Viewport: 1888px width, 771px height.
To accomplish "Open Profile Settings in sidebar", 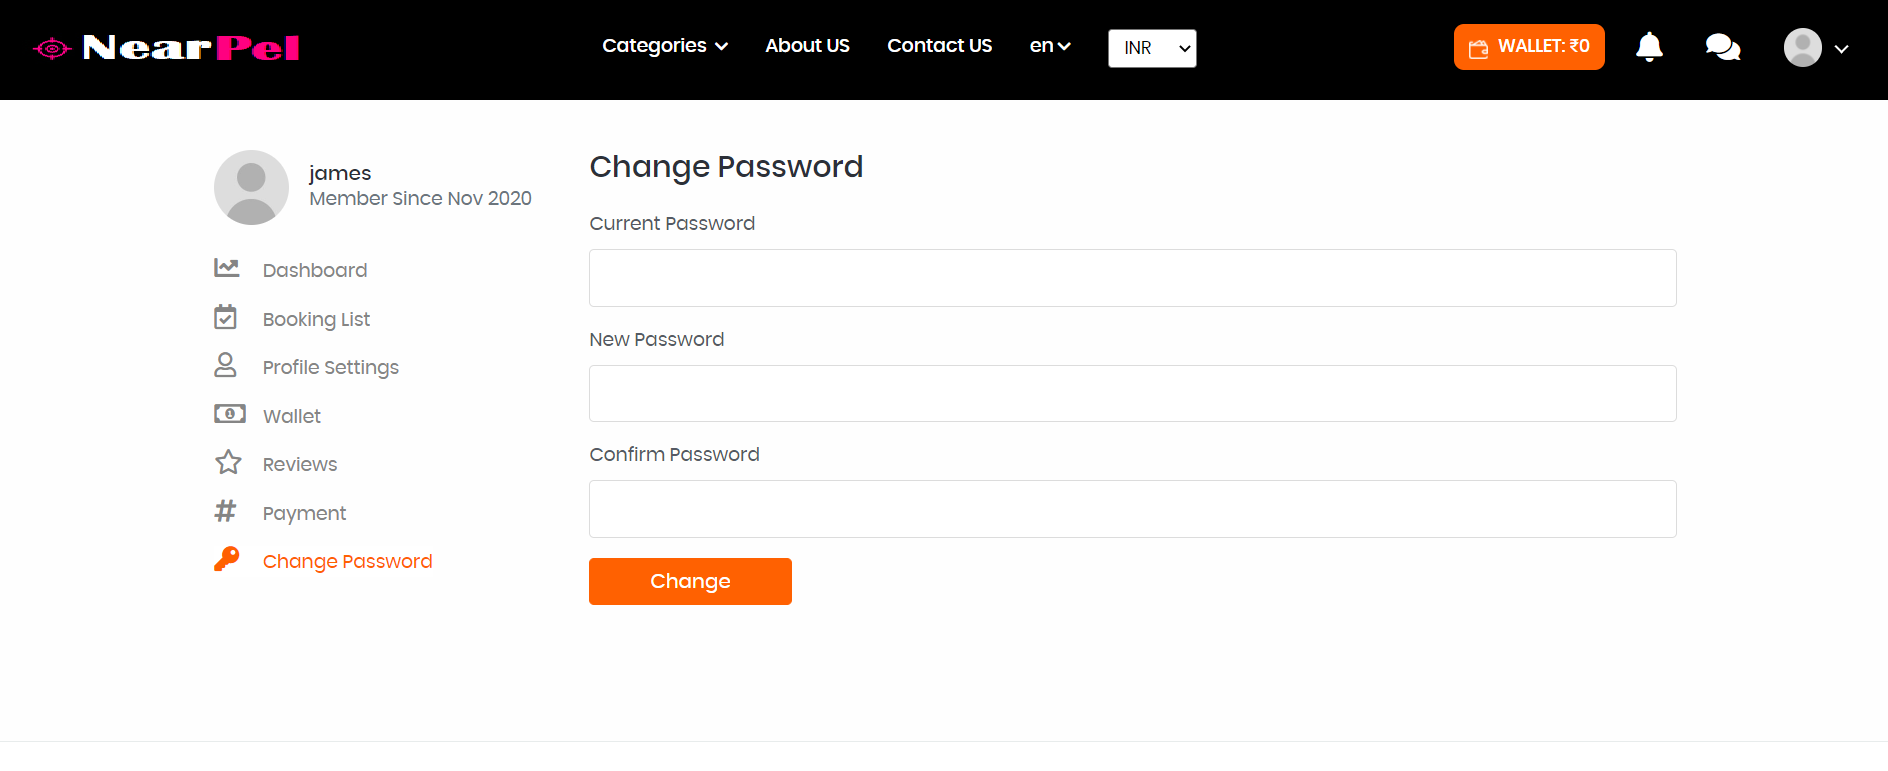I will pos(330,367).
